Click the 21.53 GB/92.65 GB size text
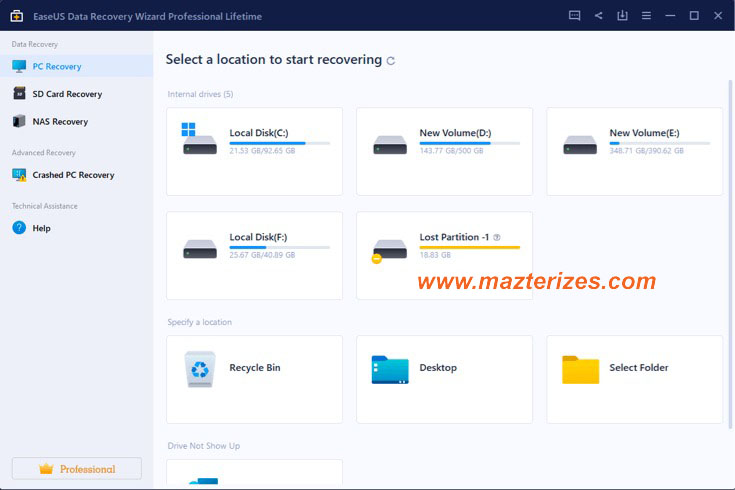 [x=262, y=151]
